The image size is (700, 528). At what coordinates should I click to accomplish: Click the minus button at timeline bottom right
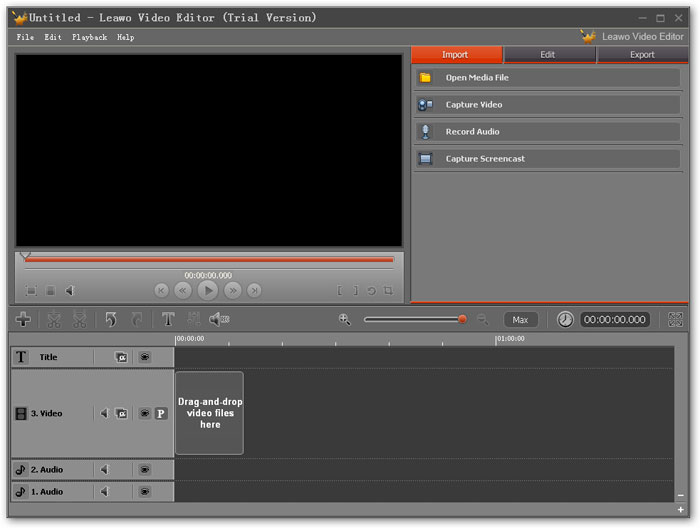point(680,495)
